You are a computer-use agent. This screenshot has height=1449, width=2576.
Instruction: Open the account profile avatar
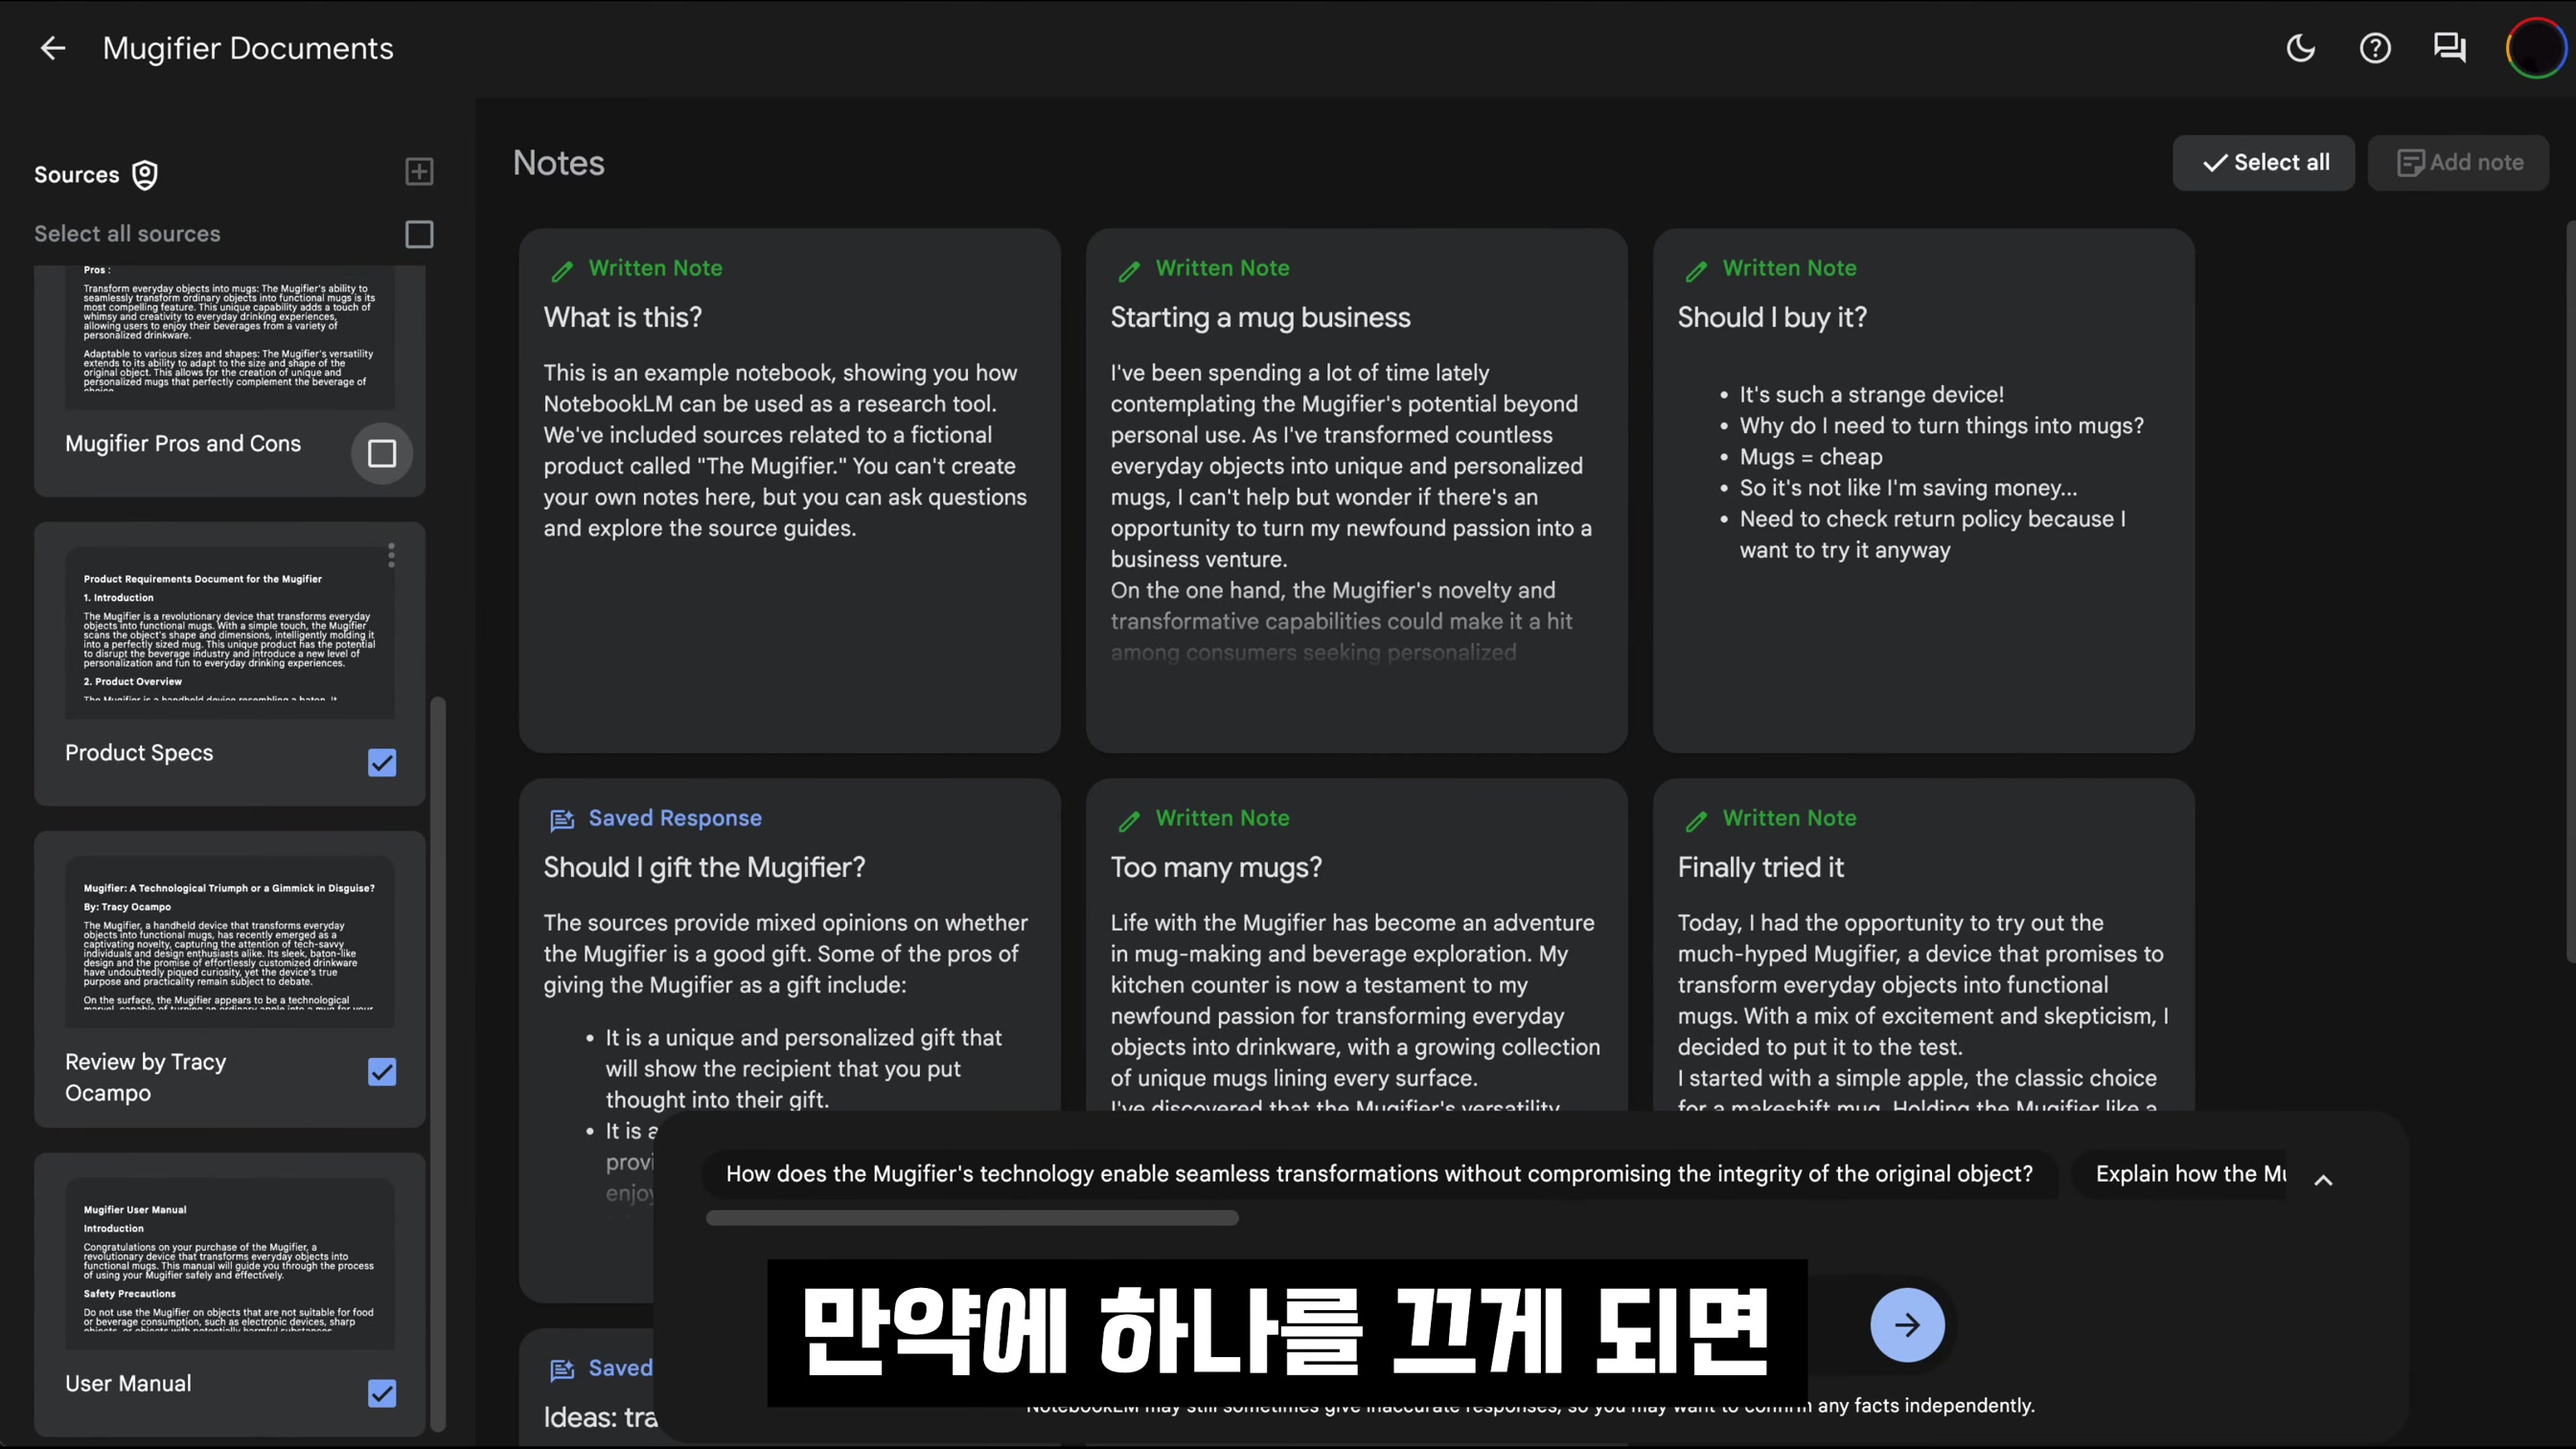[2535, 48]
